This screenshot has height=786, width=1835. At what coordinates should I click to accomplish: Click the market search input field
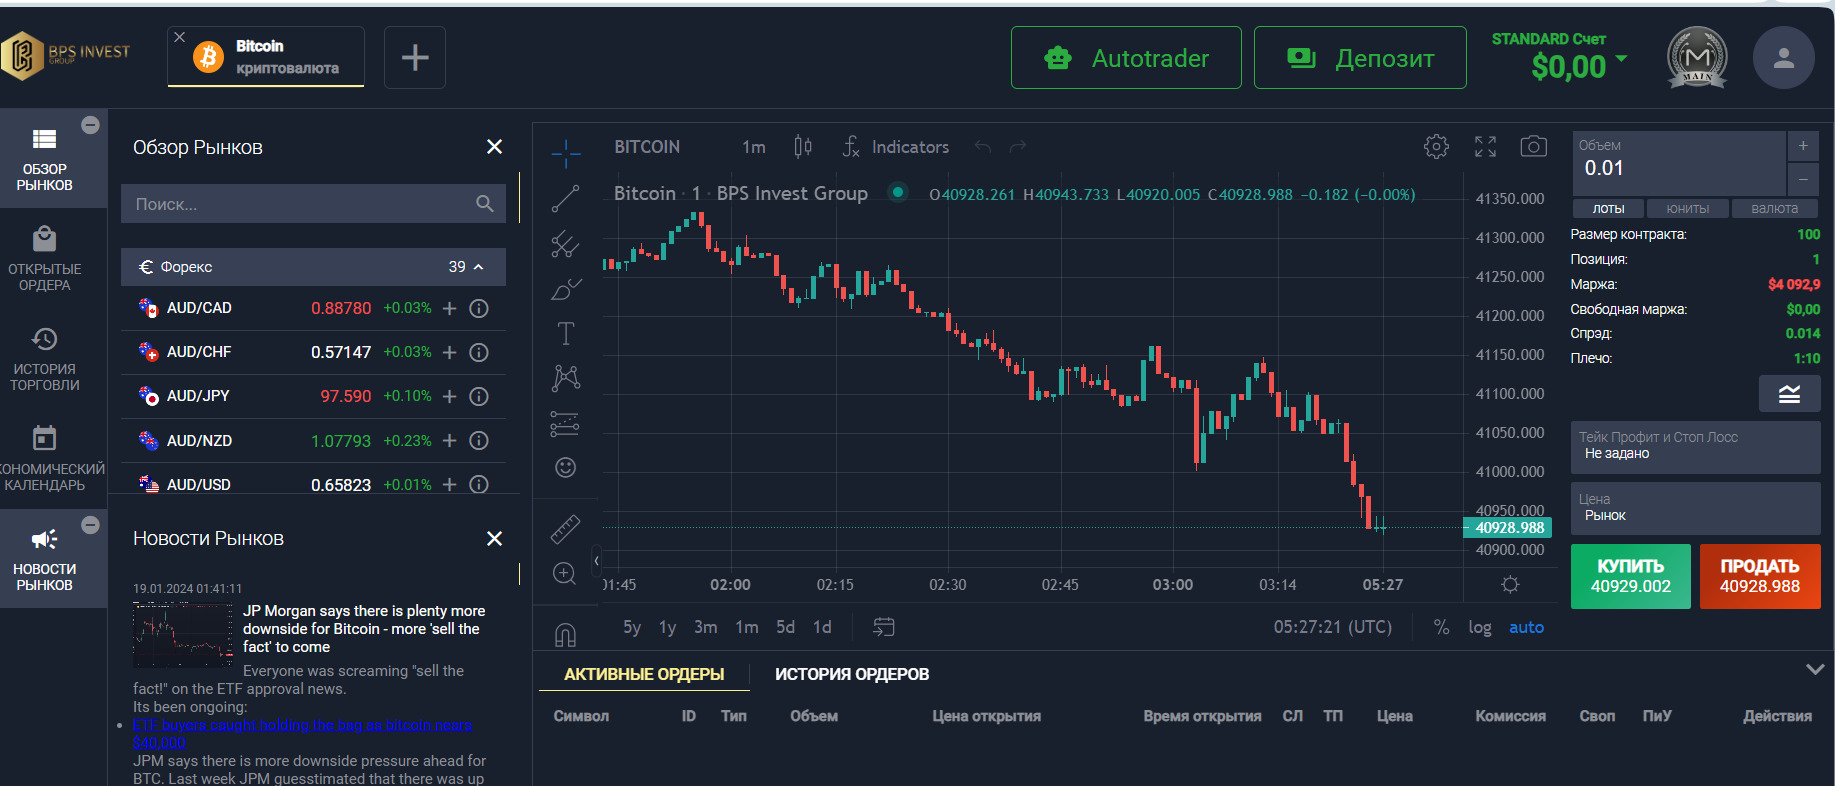tap(313, 204)
